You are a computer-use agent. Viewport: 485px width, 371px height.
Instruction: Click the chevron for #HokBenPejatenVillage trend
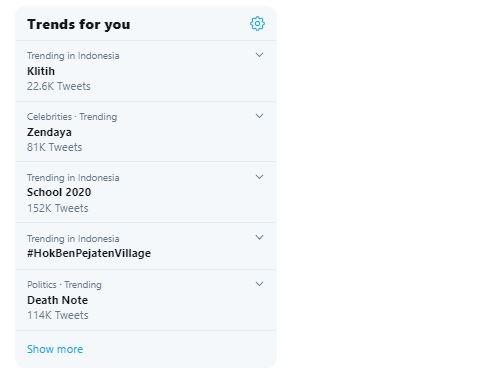[259, 237]
